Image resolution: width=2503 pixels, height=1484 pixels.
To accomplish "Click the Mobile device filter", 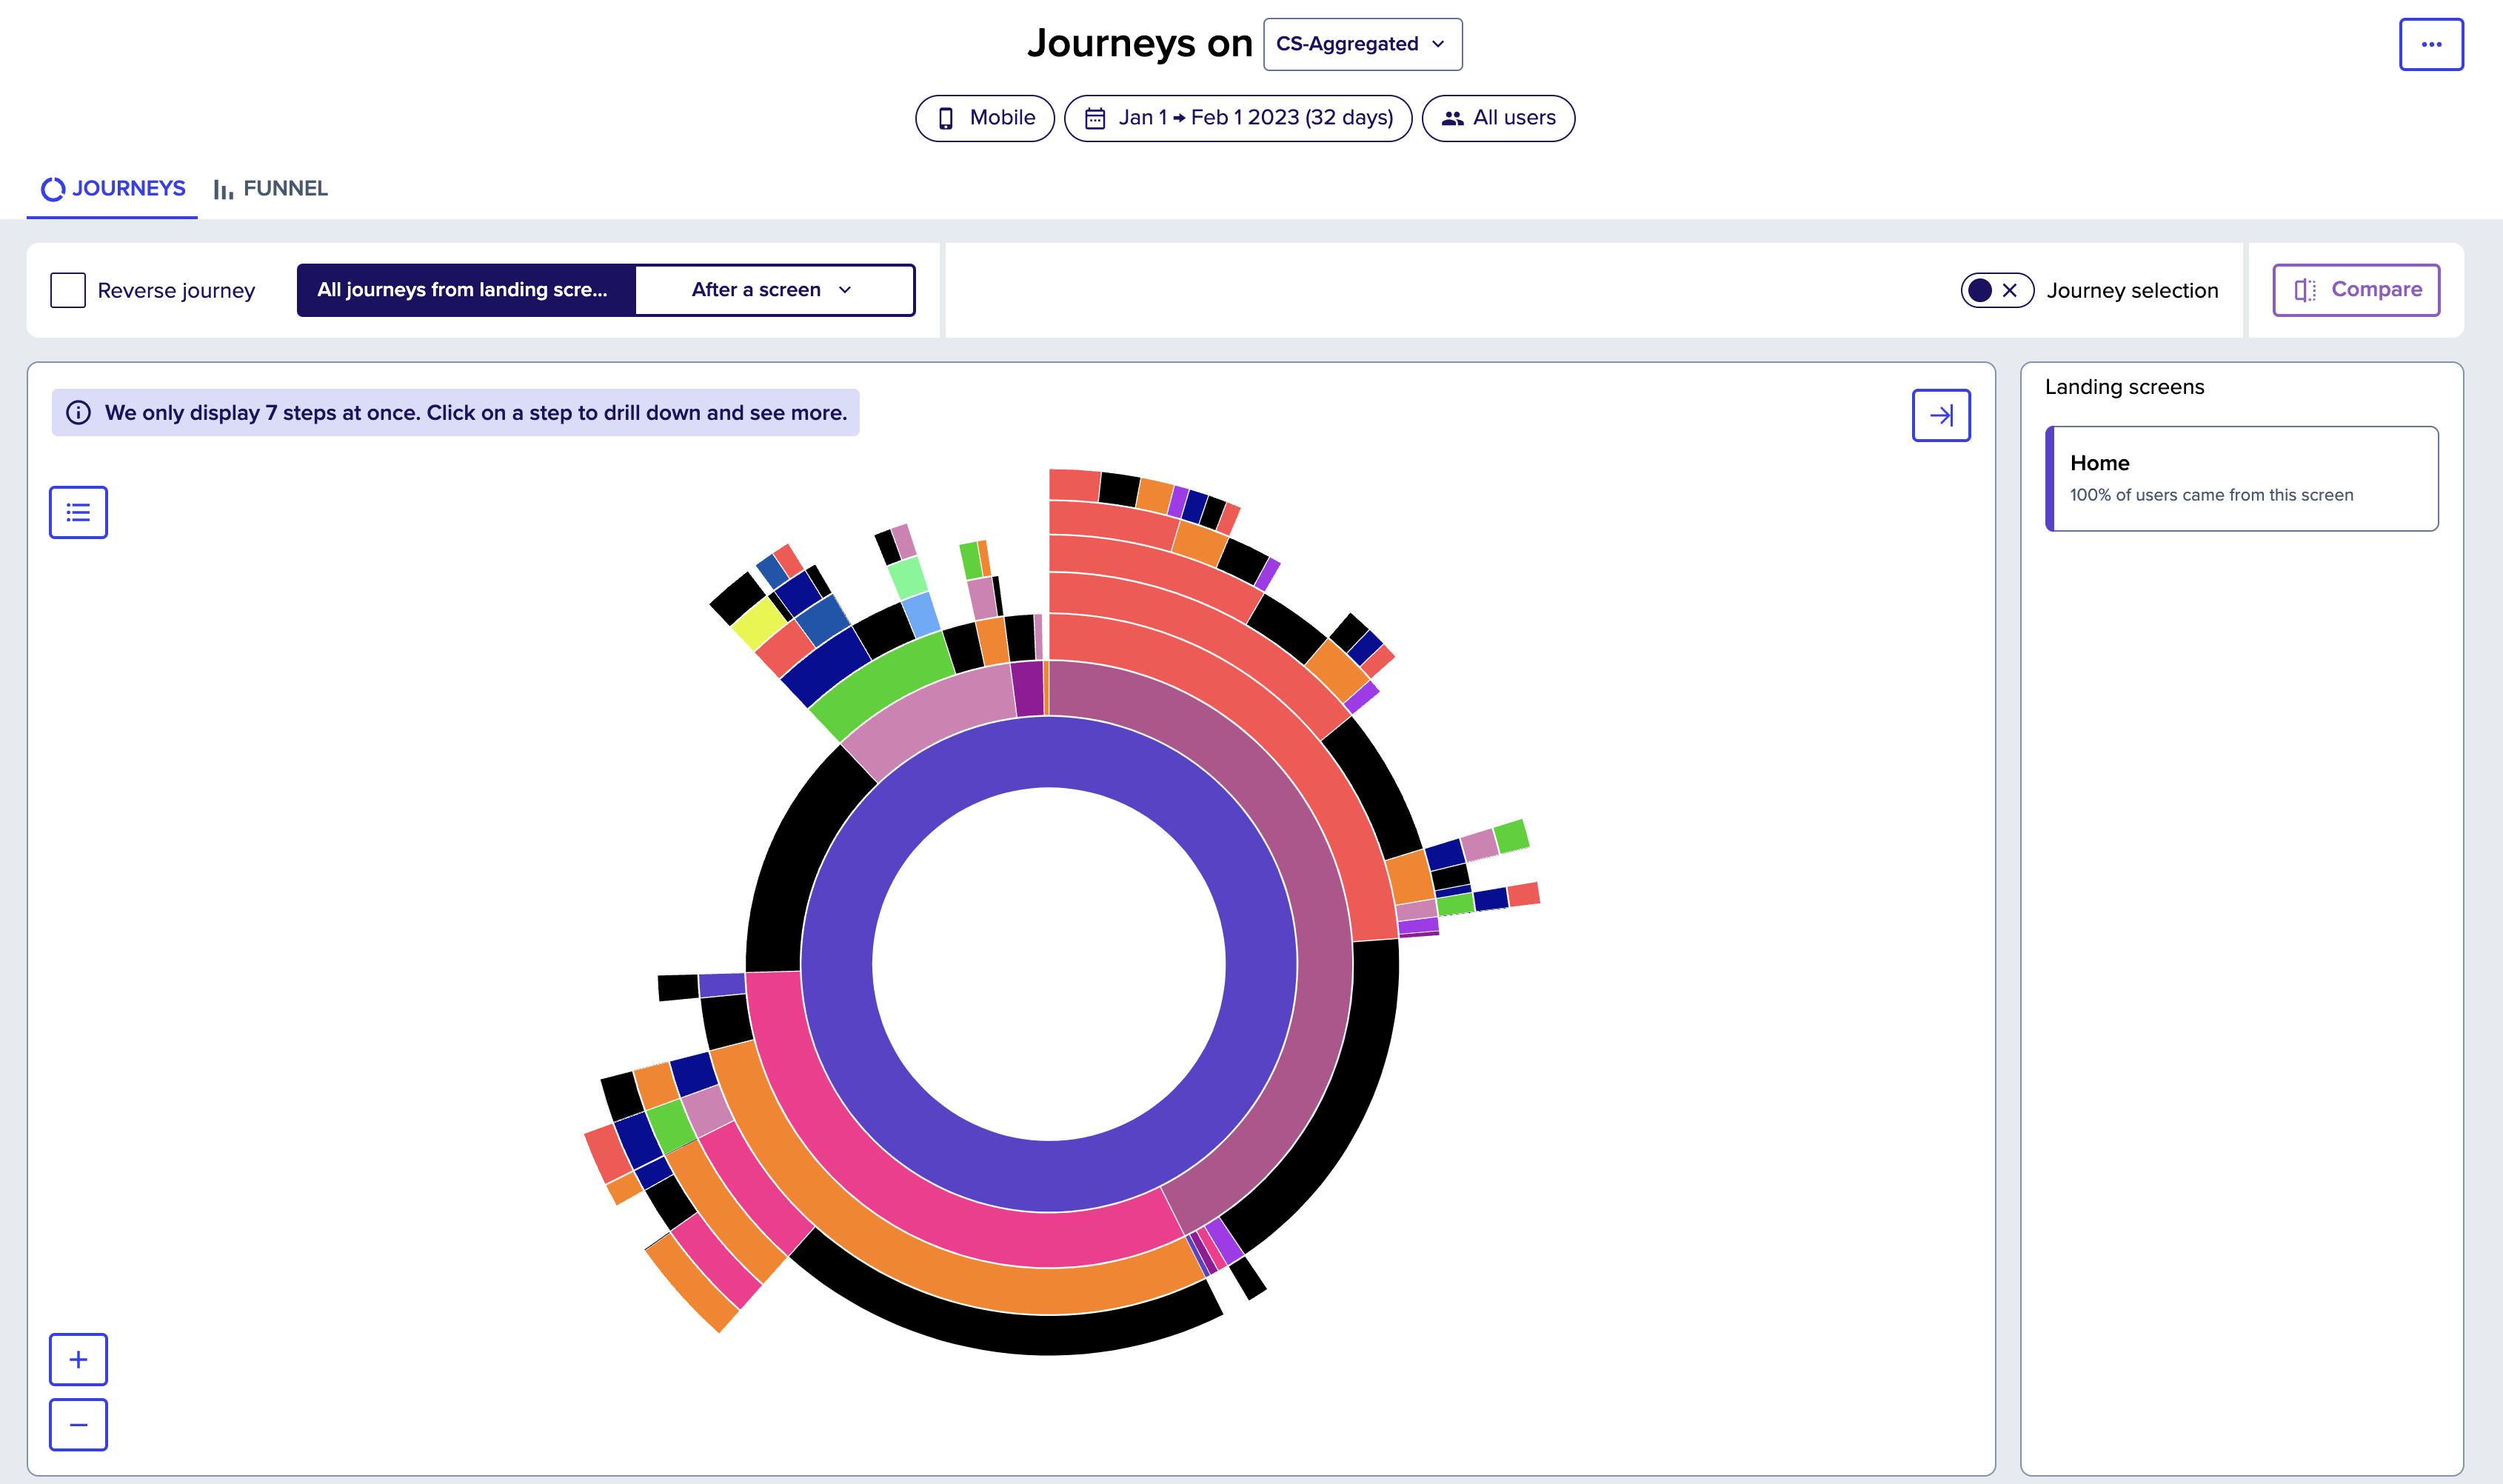I will tap(984, 118).
